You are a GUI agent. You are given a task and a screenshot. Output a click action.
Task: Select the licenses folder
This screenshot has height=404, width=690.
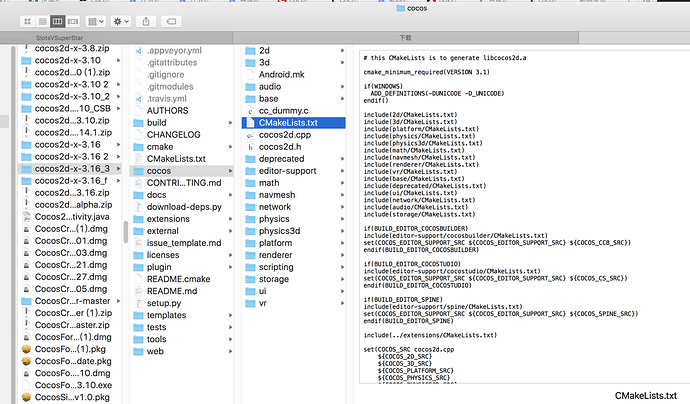tap(182, 255)
